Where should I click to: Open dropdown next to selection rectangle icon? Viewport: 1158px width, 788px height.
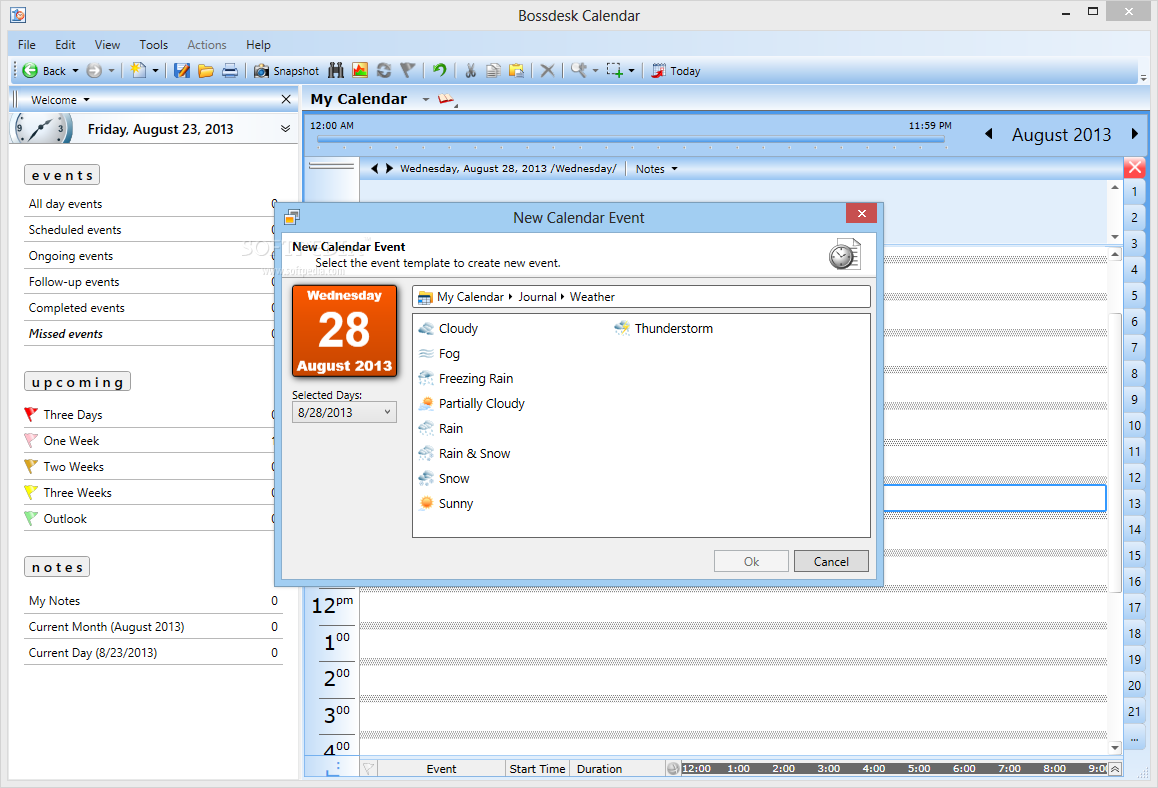631,71
